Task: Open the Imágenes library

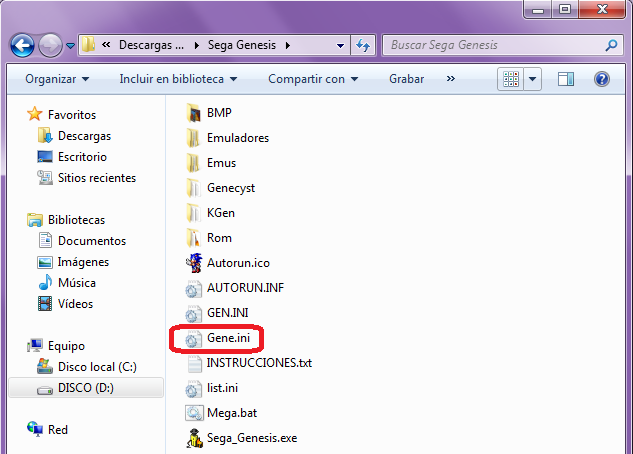Action: pos(83,262)
